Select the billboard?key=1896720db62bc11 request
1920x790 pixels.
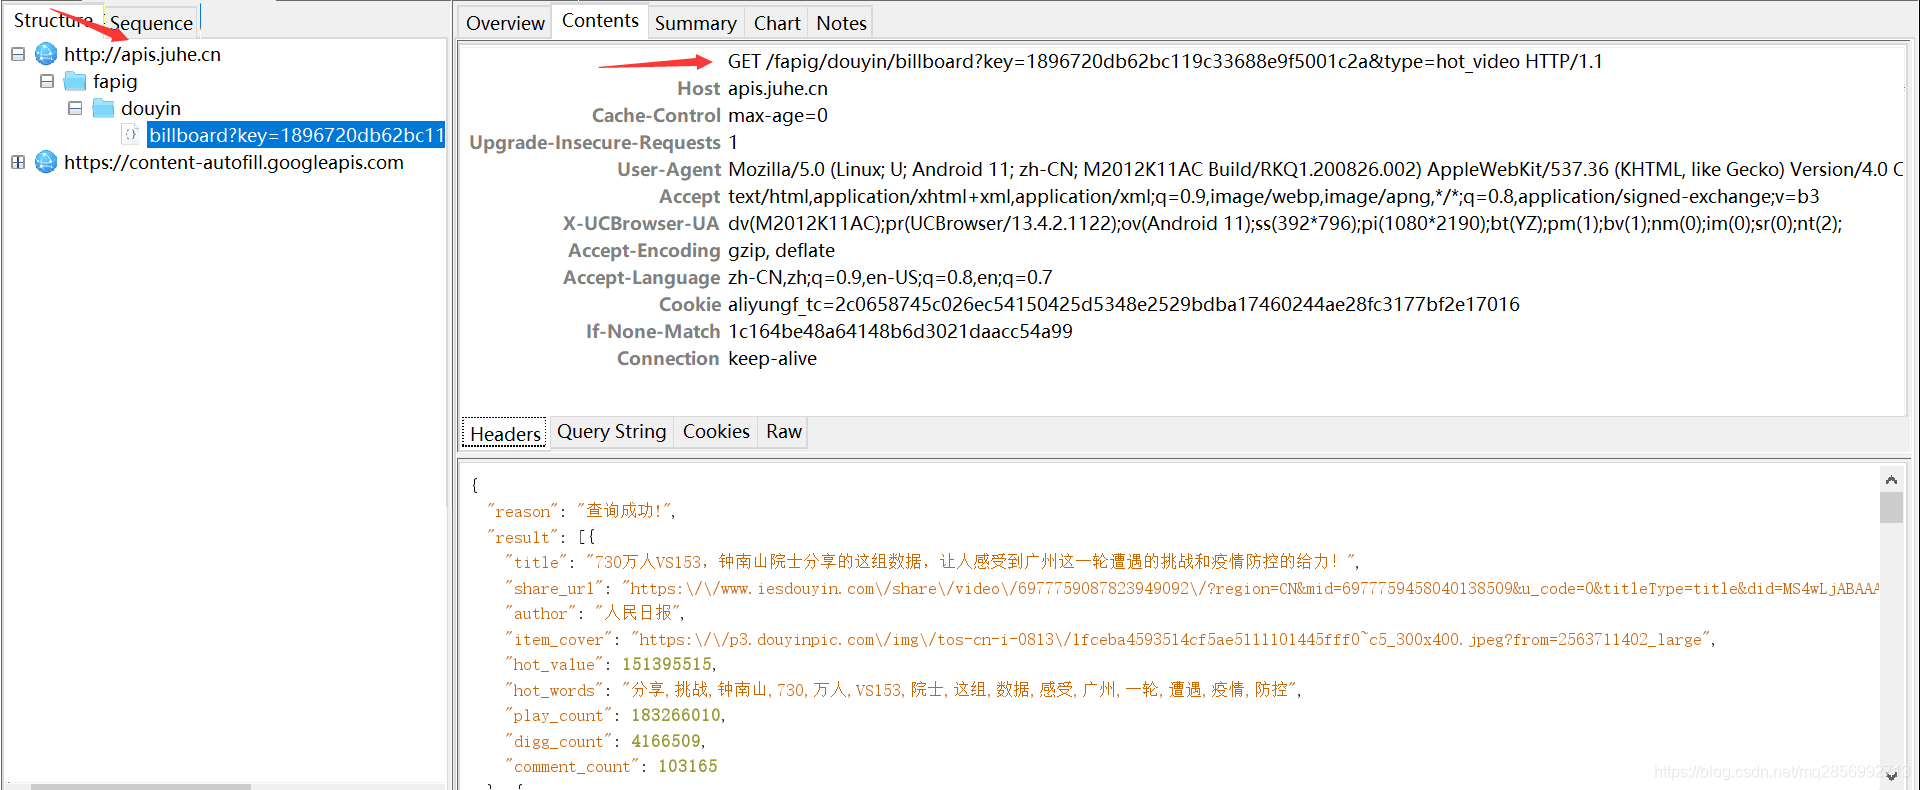296,135
